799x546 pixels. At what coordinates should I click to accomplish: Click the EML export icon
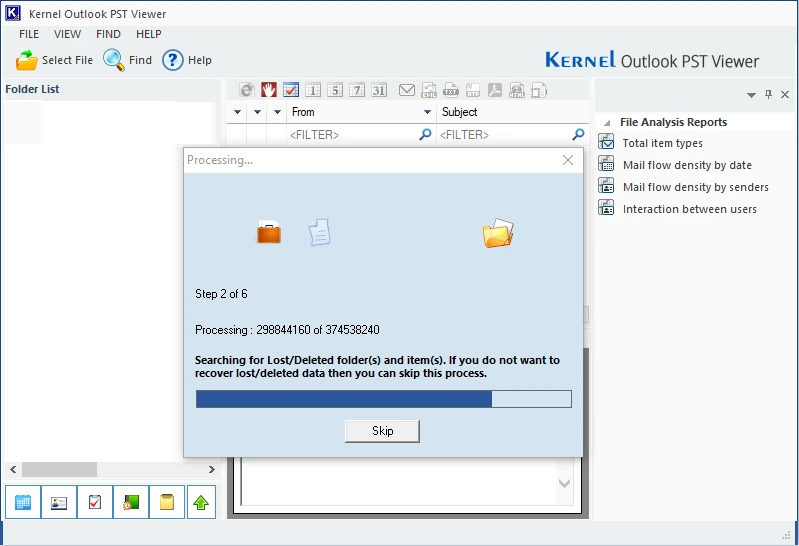pos(429,90)
